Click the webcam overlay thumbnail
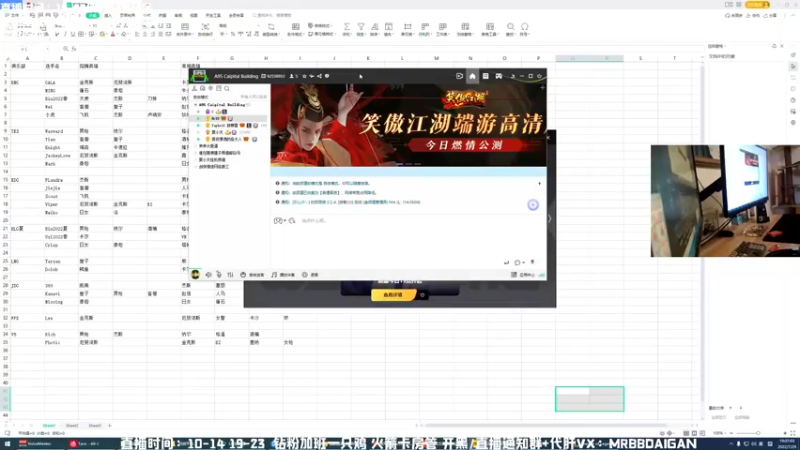Viewport: 800px width, 450px height. tap(725, 201)
